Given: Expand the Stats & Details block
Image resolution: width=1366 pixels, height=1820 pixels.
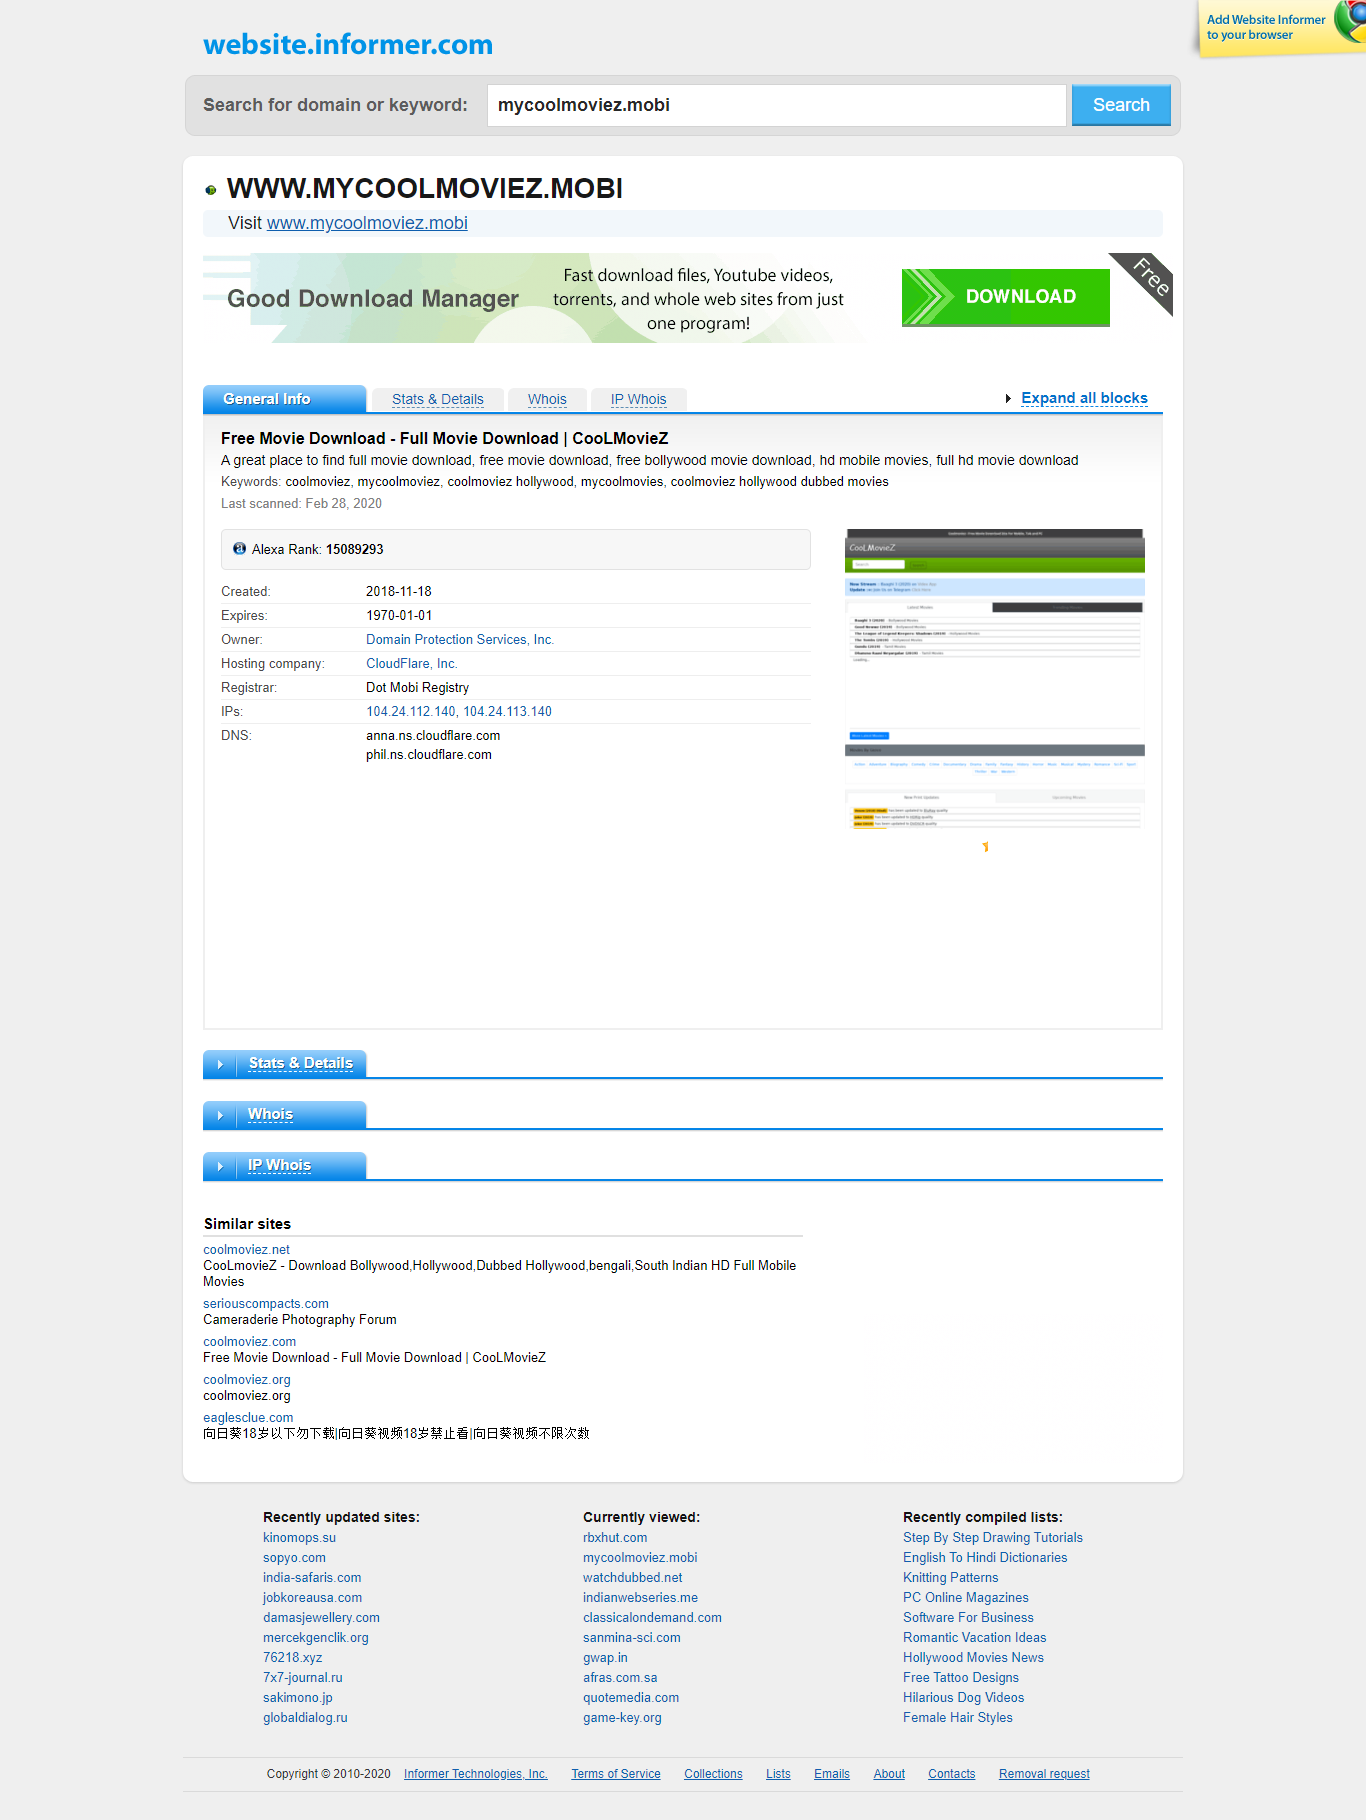Looking at the screenshot, I should coord(300,1063).
